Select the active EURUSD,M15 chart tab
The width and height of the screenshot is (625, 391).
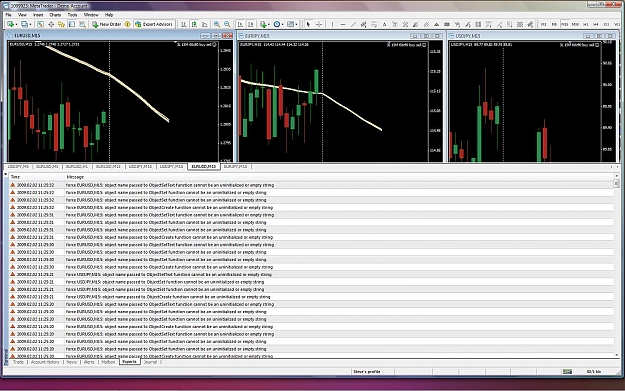[x=204, y=166]
